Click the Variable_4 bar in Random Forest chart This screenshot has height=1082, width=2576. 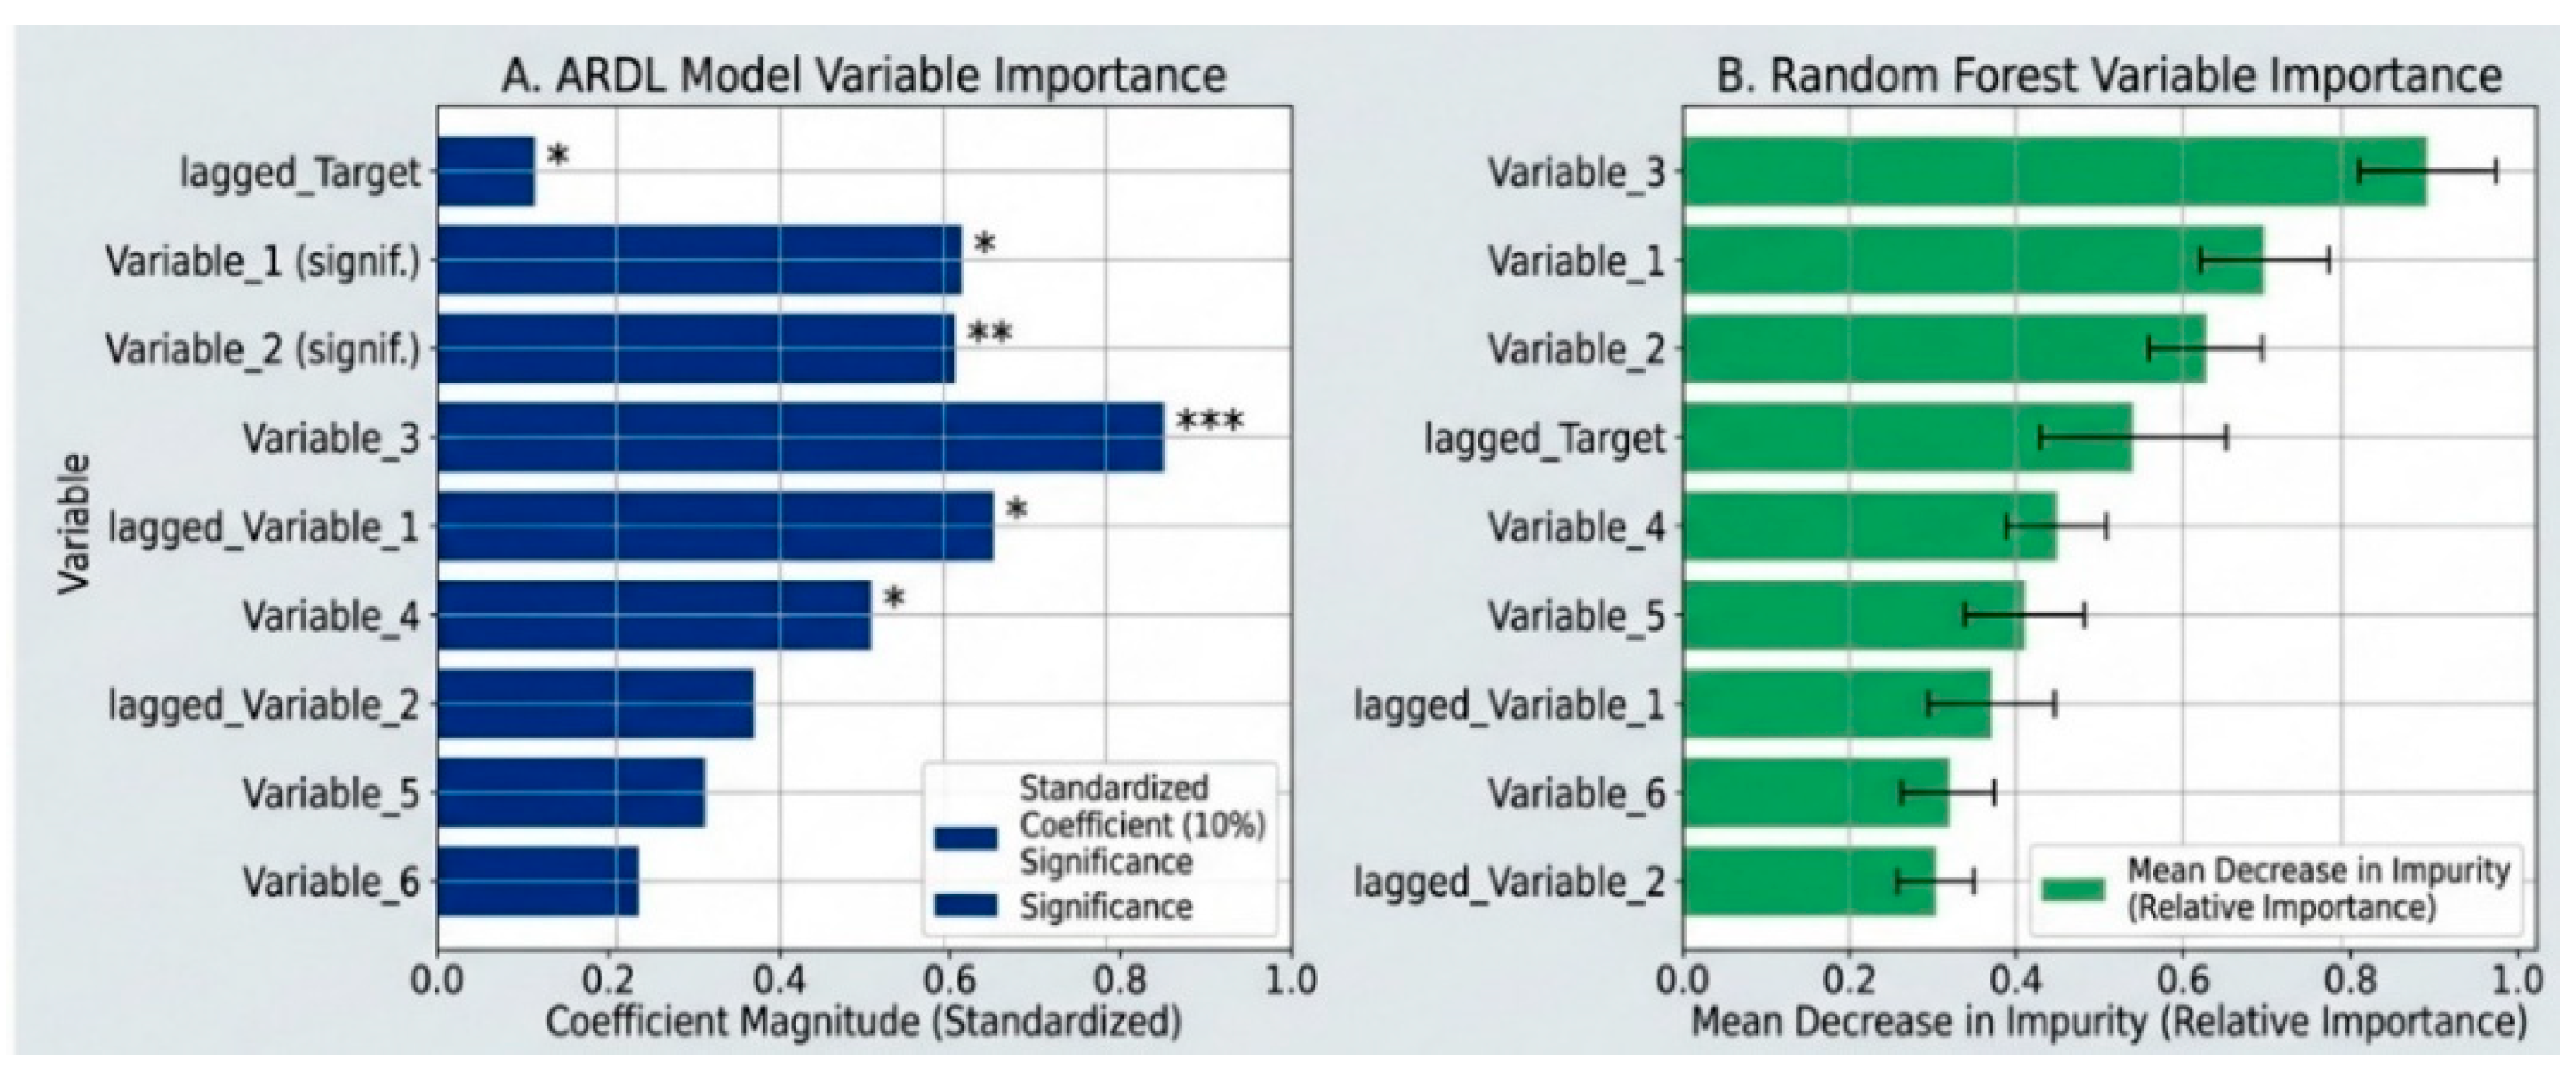tap(1871, 526)
